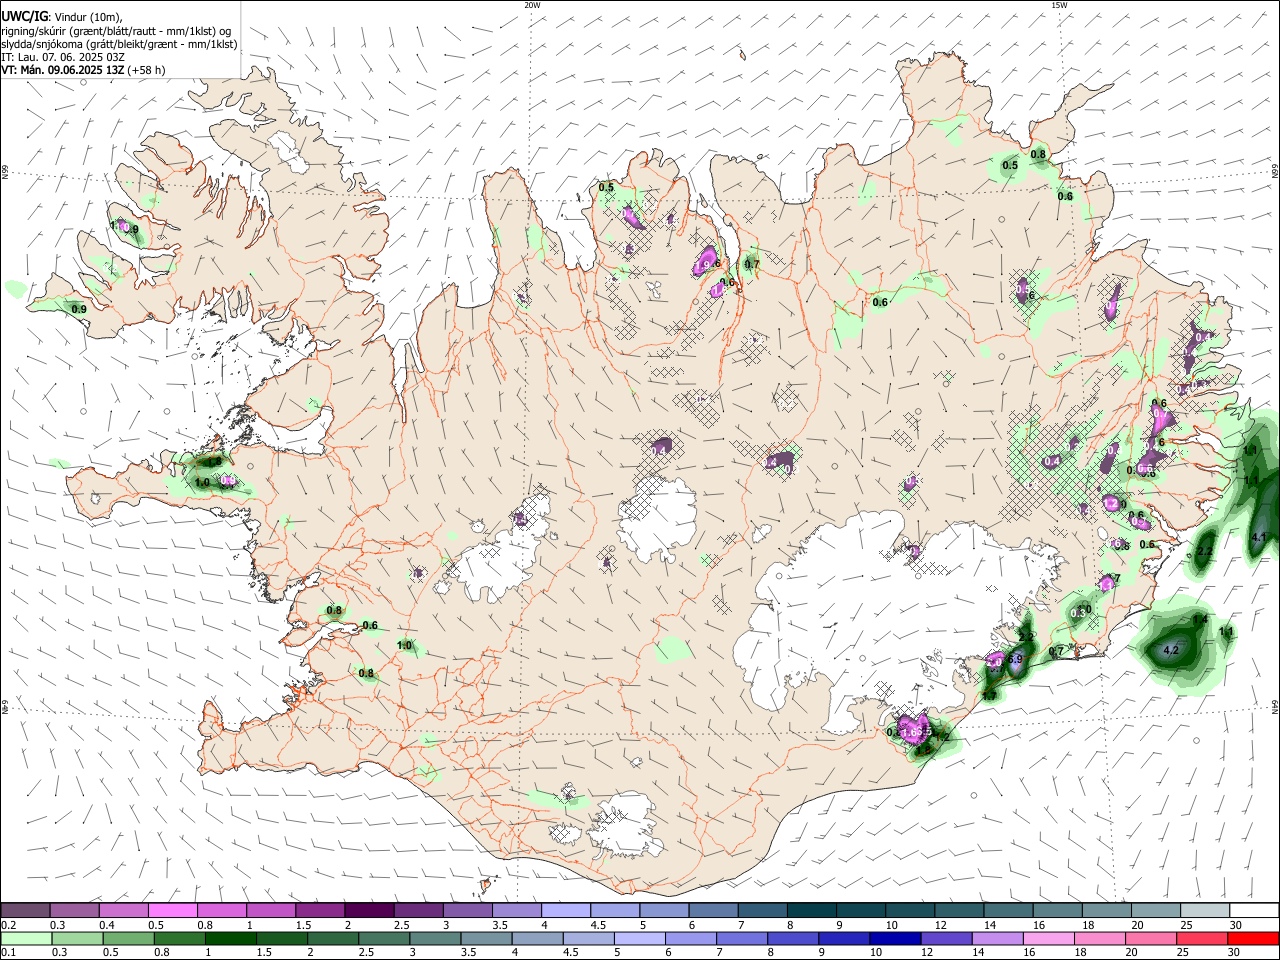The height and width of the screenshot is (960, 1280).
Task: Click the rigning/skúrir legend description line
Action: (116, 31)
